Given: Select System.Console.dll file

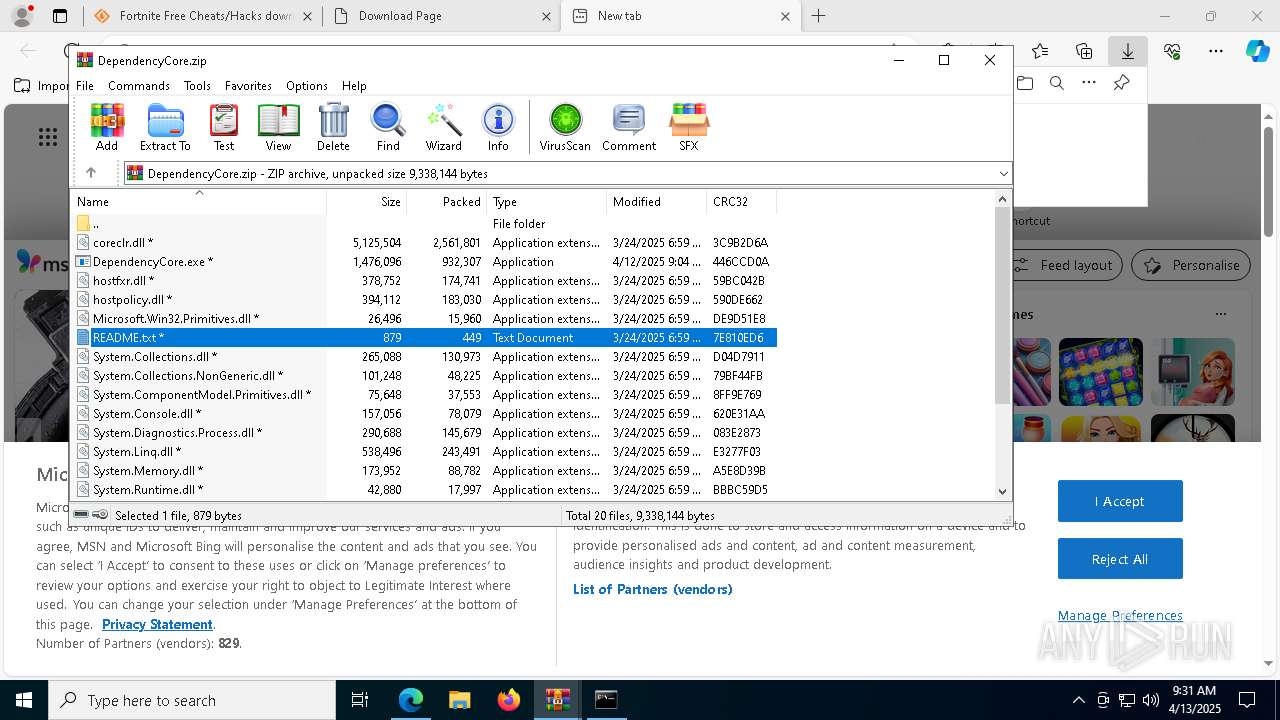Looking at the screenshot, I should (x=425, y=413).
